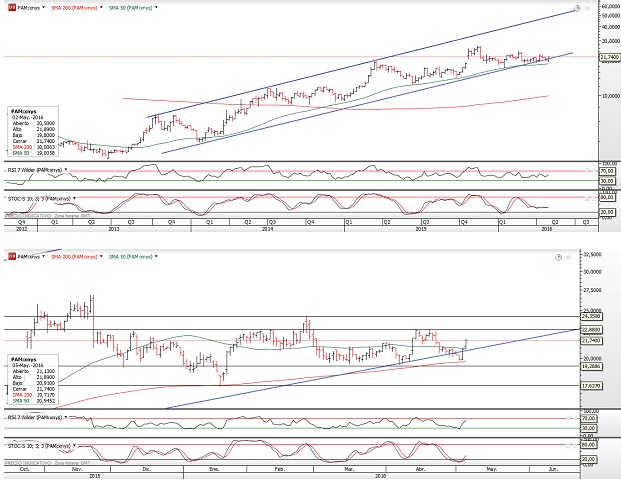Open the STOC-S 10; 3; 3 dropdown in the upper chart
Viewport: 621px width, 496px height.
pos(74,198)
